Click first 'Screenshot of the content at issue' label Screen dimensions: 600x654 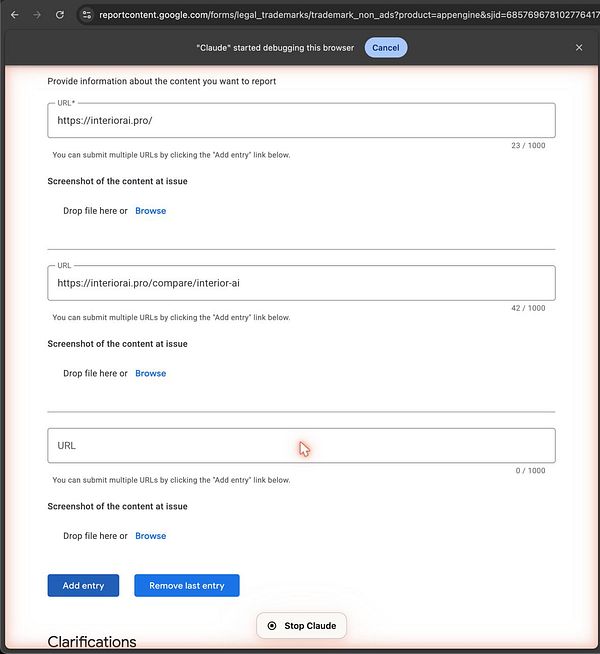118,181
